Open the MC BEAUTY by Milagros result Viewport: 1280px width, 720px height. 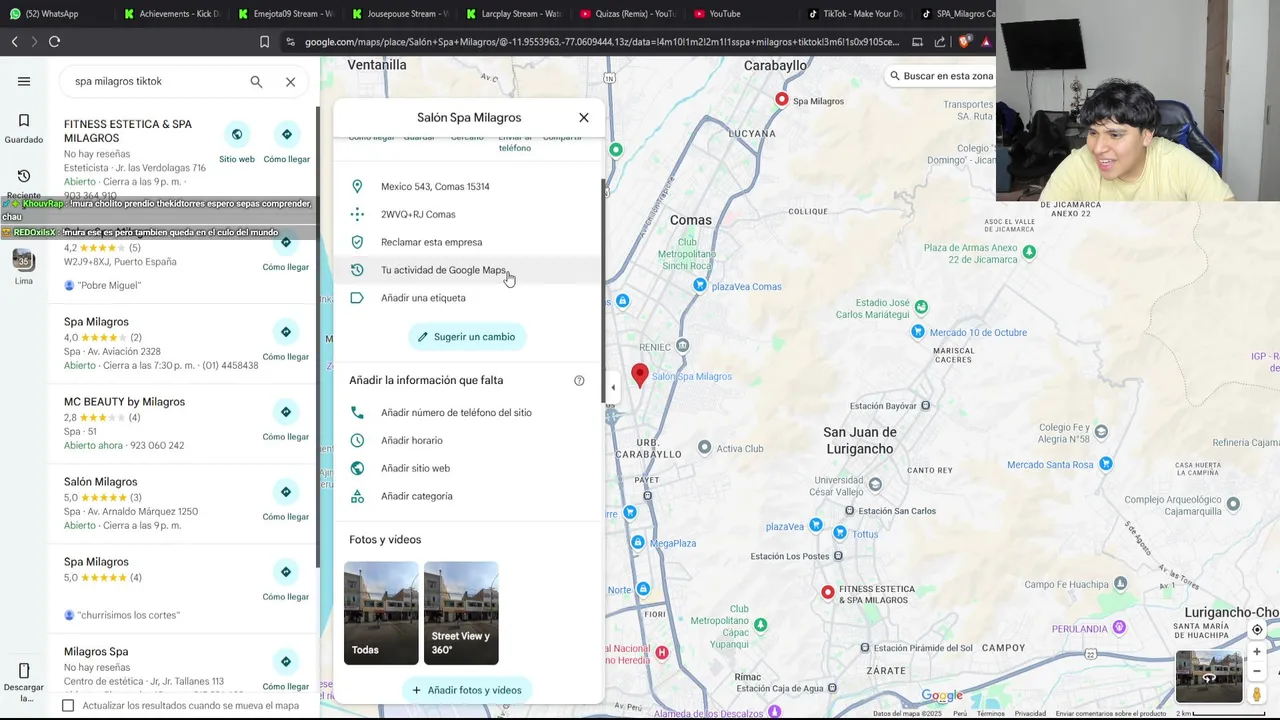point(124,402)
